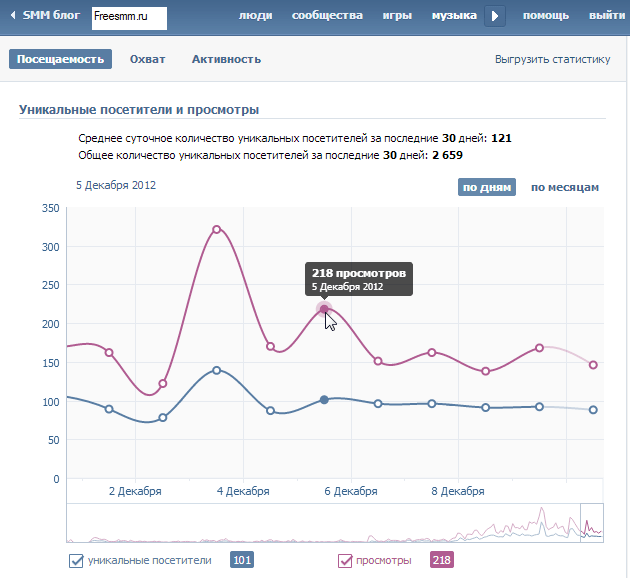Select the по дням view button
This screenshot has width=630, height=578.
click(487, 187)
